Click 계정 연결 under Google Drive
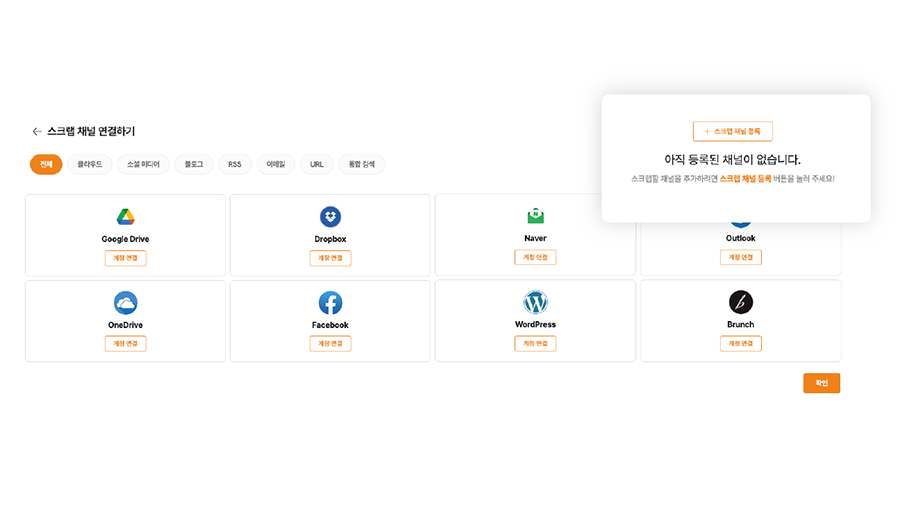This screenshot has height=530, width=900. point(125,258)
